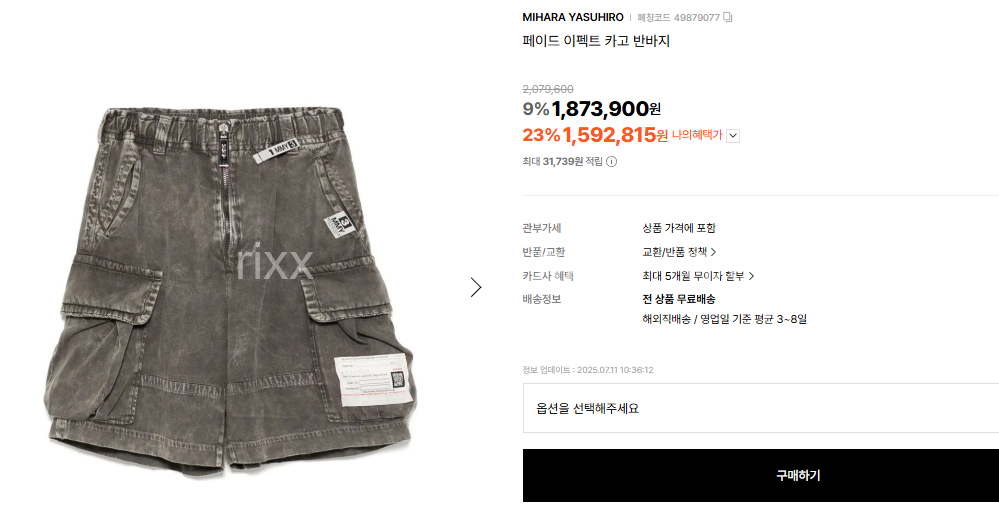This screenshot has height=511, width=999.
Task: Select the 나의혜택가 label text
Action: point(697,136)
